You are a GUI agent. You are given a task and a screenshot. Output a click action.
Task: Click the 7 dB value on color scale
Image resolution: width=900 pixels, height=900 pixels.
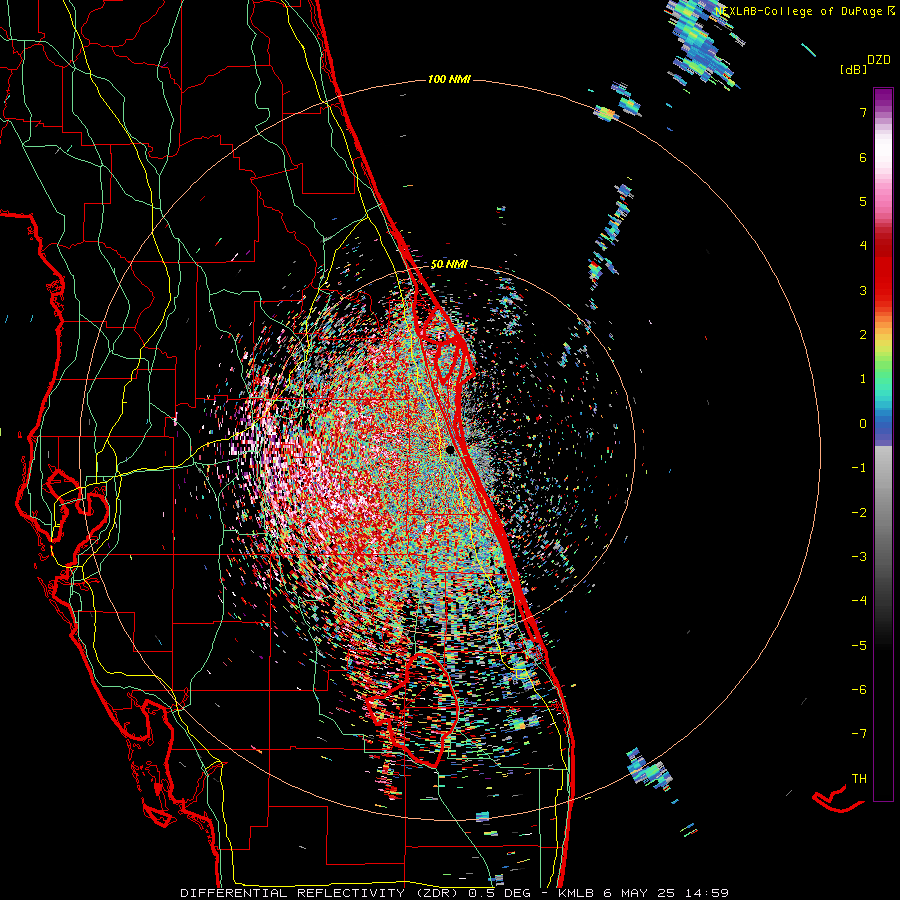(863, 112)
